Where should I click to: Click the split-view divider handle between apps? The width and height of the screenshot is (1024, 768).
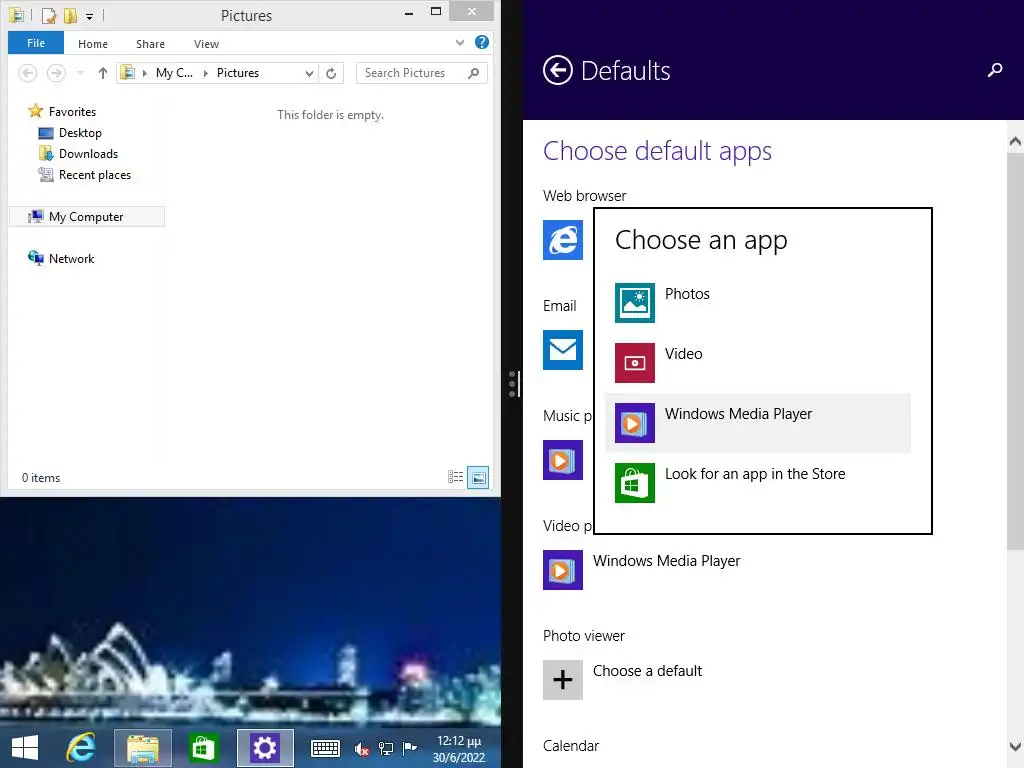click(514, 384)
